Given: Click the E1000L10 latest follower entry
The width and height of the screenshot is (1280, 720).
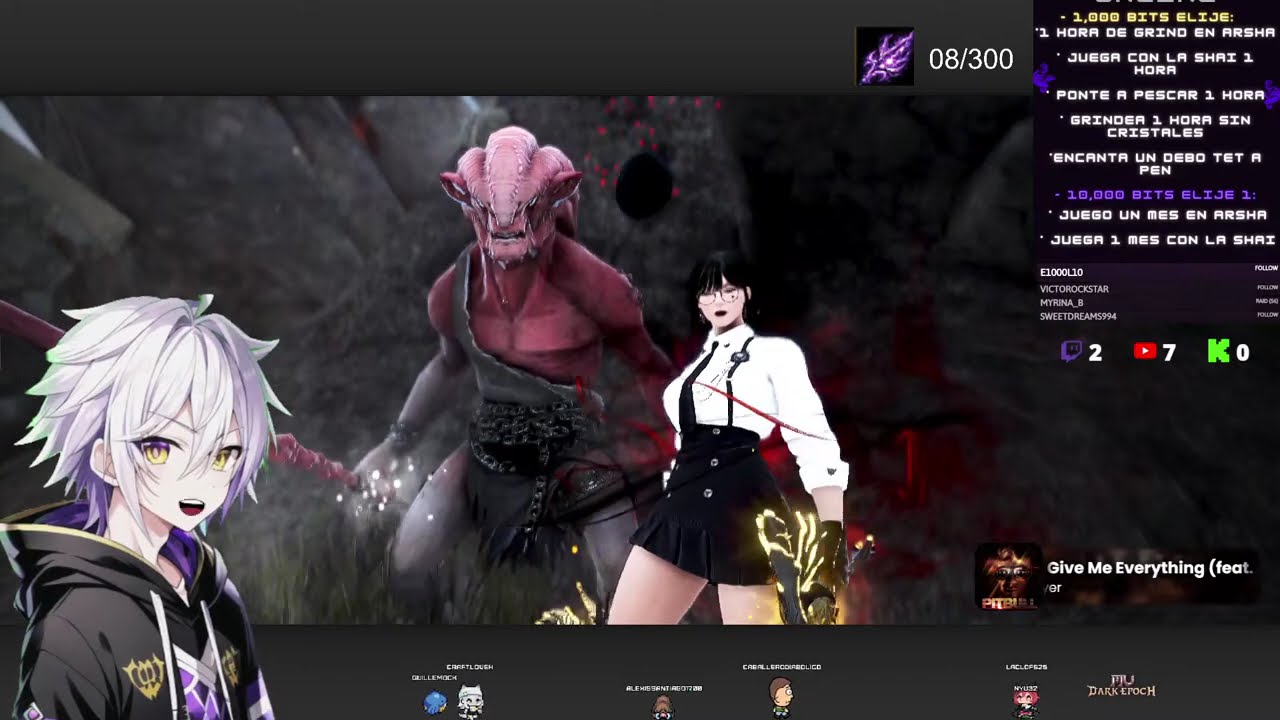Looking at the screenshot, I should [x=1159, y=272].
